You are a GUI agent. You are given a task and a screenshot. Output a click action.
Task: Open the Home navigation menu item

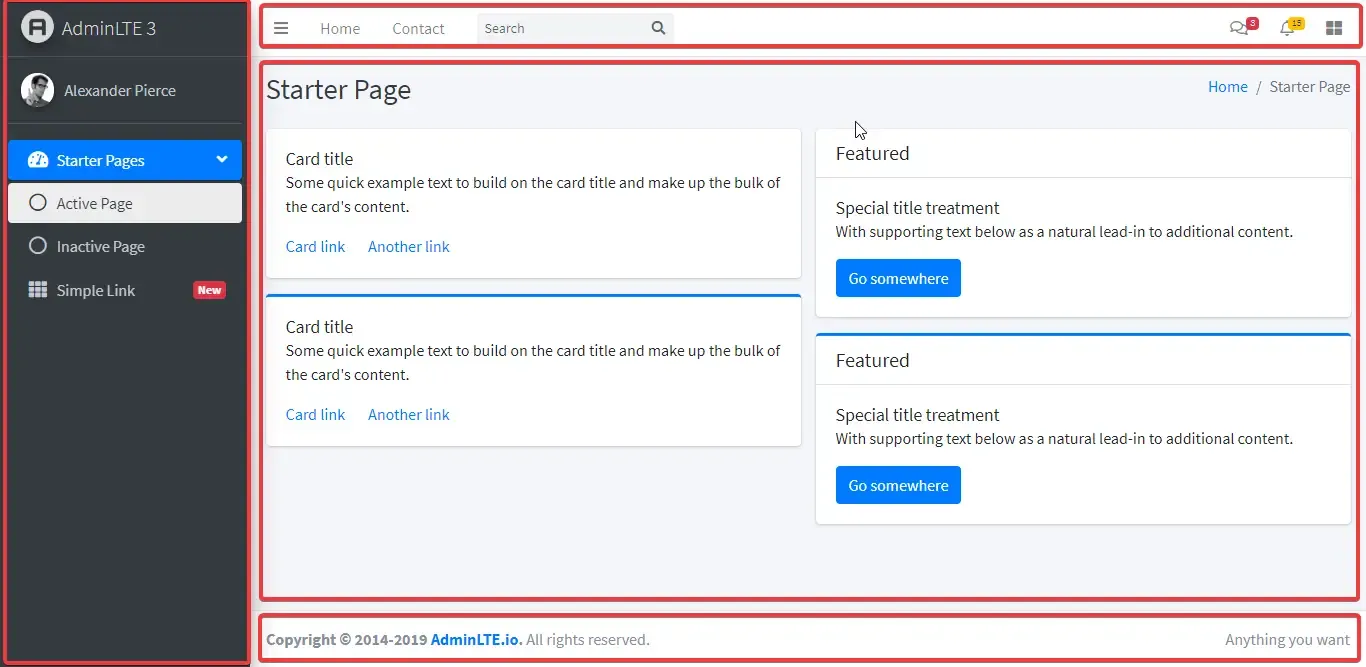(339, 29)
